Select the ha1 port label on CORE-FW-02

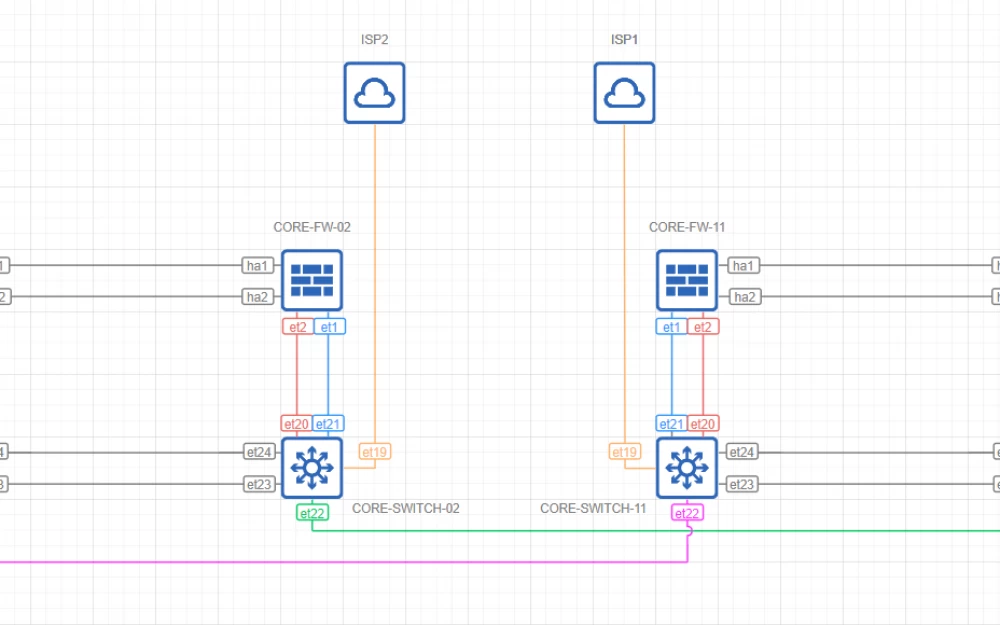(x=257, y=264)
